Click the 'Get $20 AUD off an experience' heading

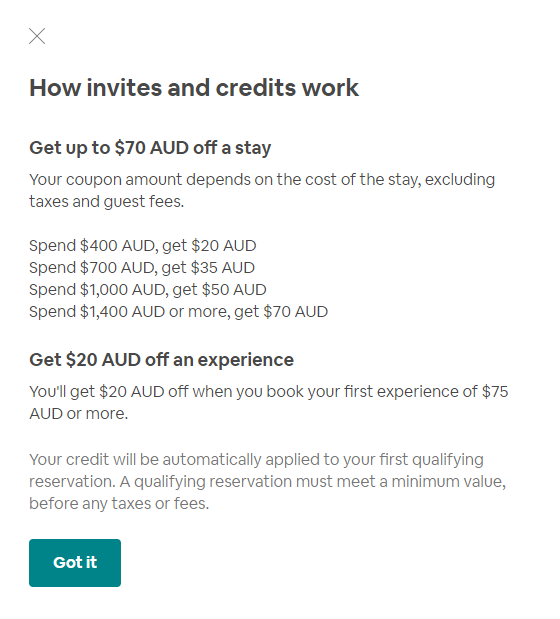(x=161, y=360)
